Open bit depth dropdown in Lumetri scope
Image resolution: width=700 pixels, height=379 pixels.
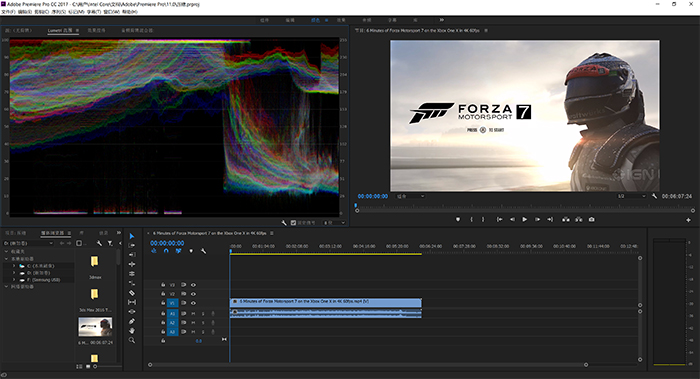click(334, 222)
